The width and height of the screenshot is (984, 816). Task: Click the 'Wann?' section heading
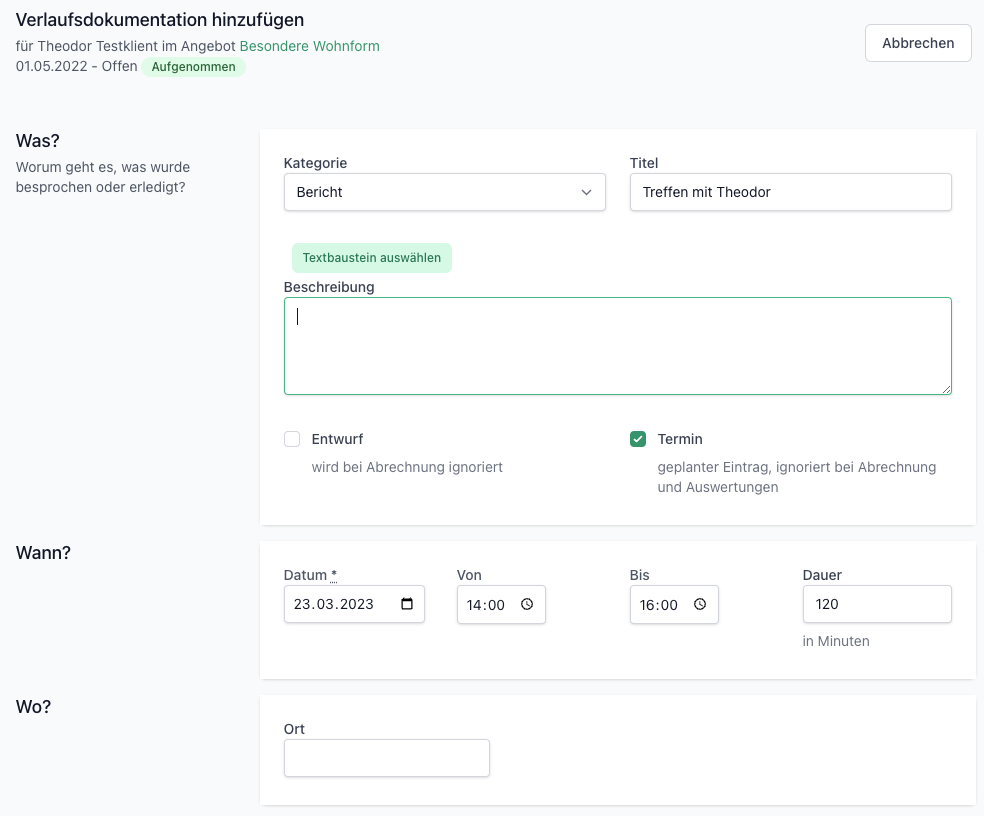click(x=43, y=552)
